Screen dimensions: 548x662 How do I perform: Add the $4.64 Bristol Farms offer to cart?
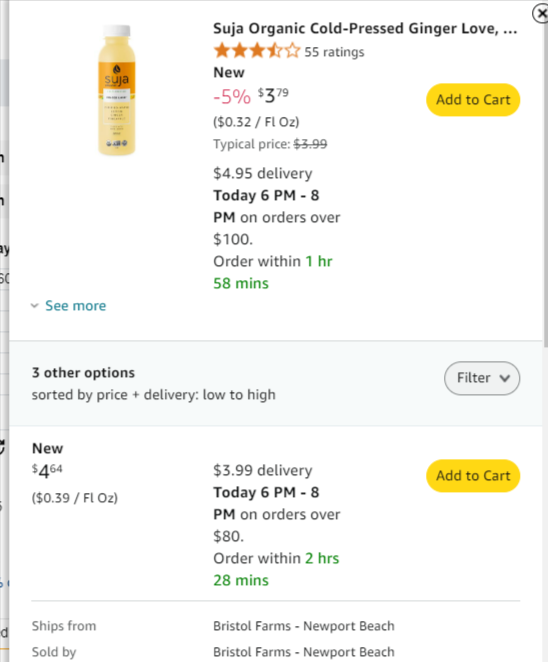click(x=473, y=475)
